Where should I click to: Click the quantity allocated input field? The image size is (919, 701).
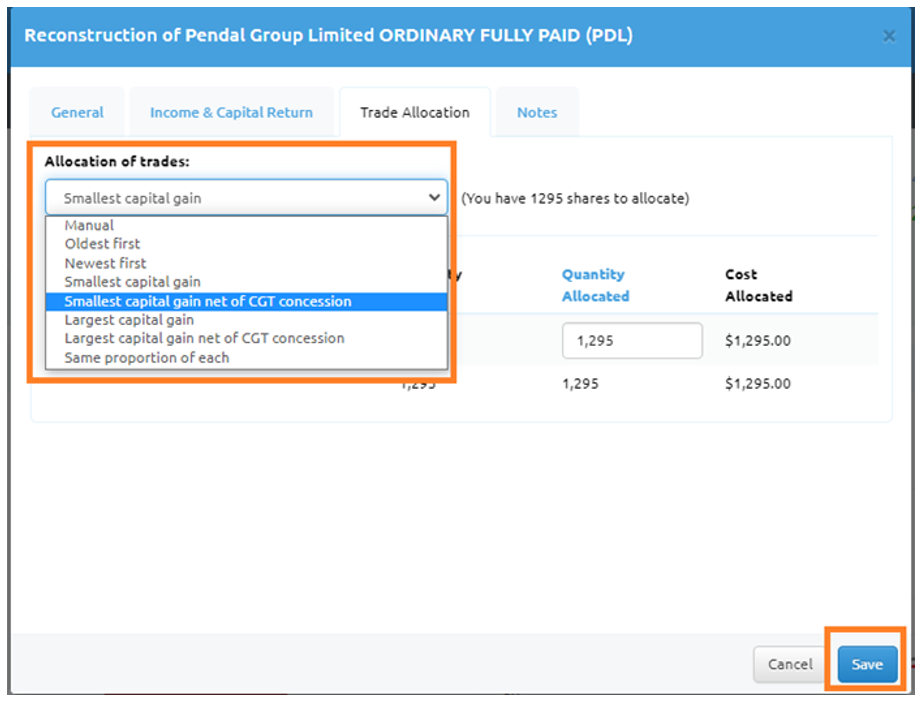(631, 340)
